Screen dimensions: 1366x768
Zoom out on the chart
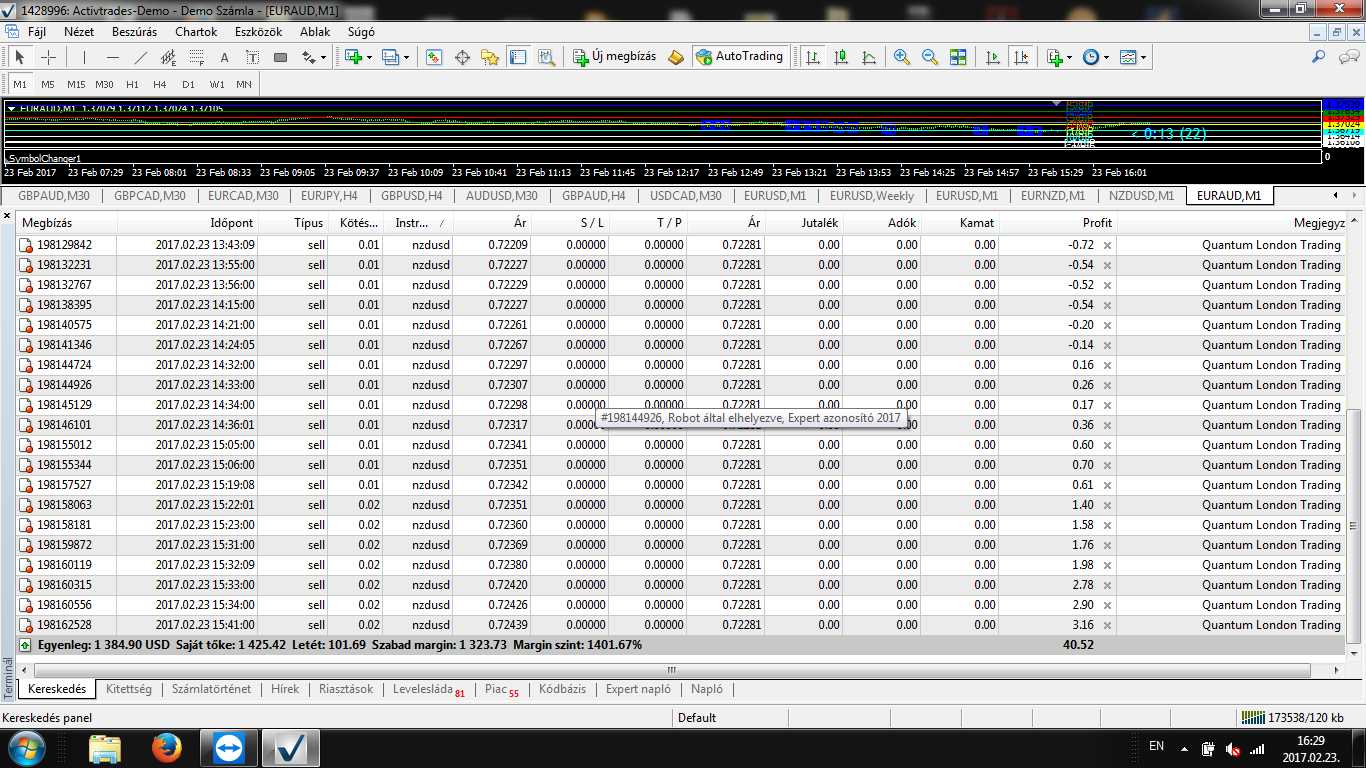pos(930,57)
